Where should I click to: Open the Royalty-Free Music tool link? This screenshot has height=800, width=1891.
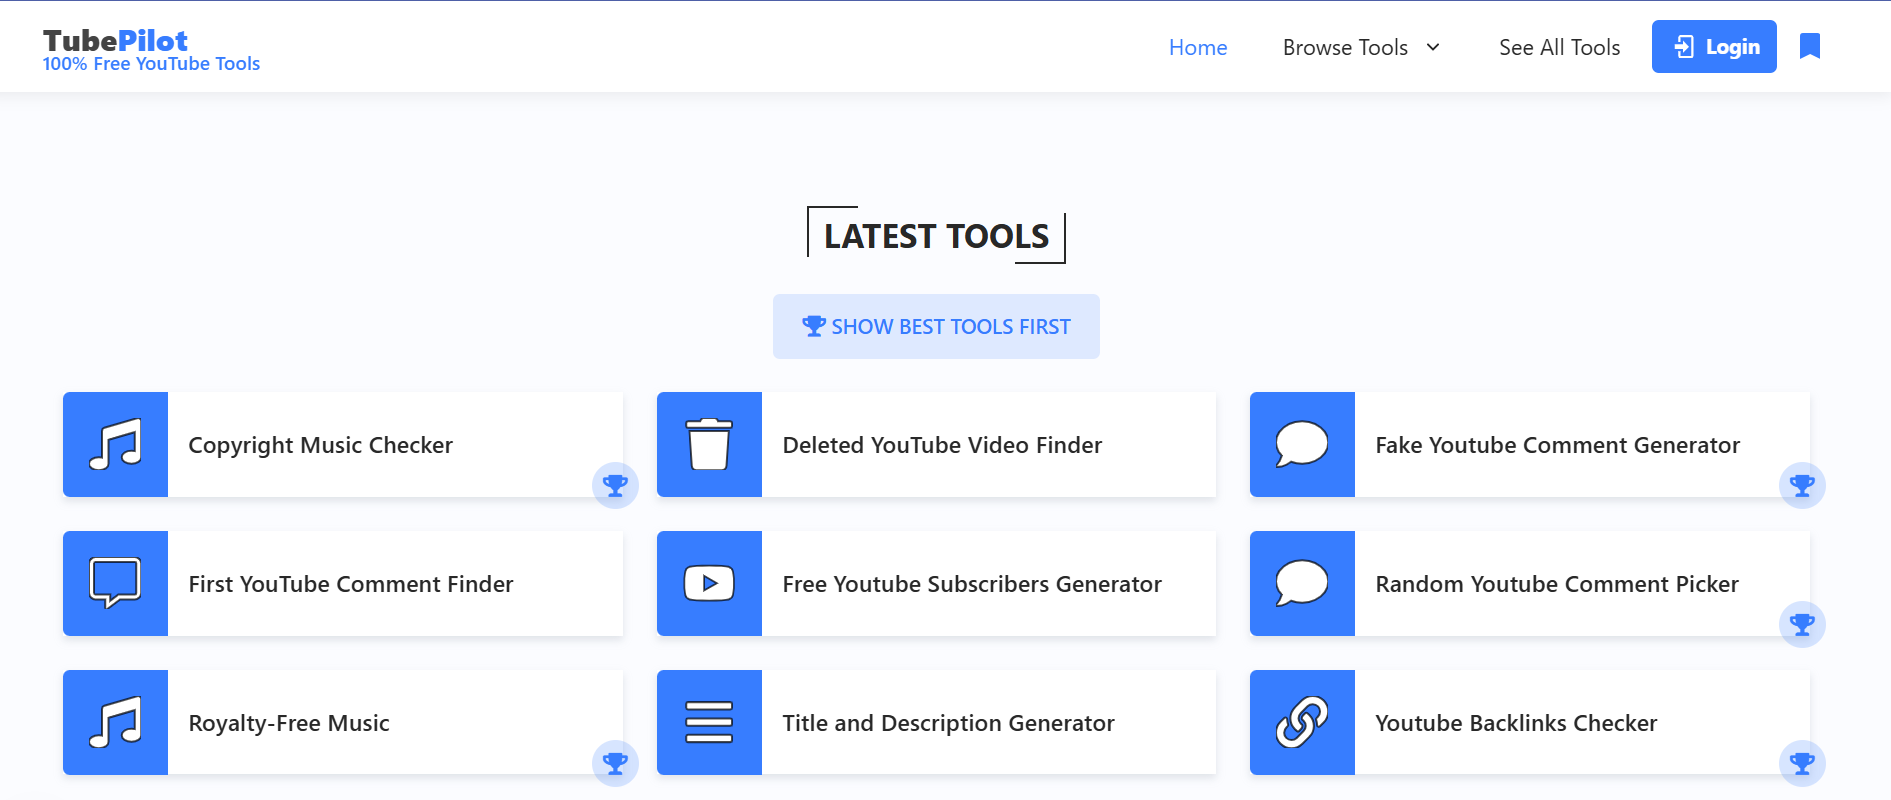(289, 723)
